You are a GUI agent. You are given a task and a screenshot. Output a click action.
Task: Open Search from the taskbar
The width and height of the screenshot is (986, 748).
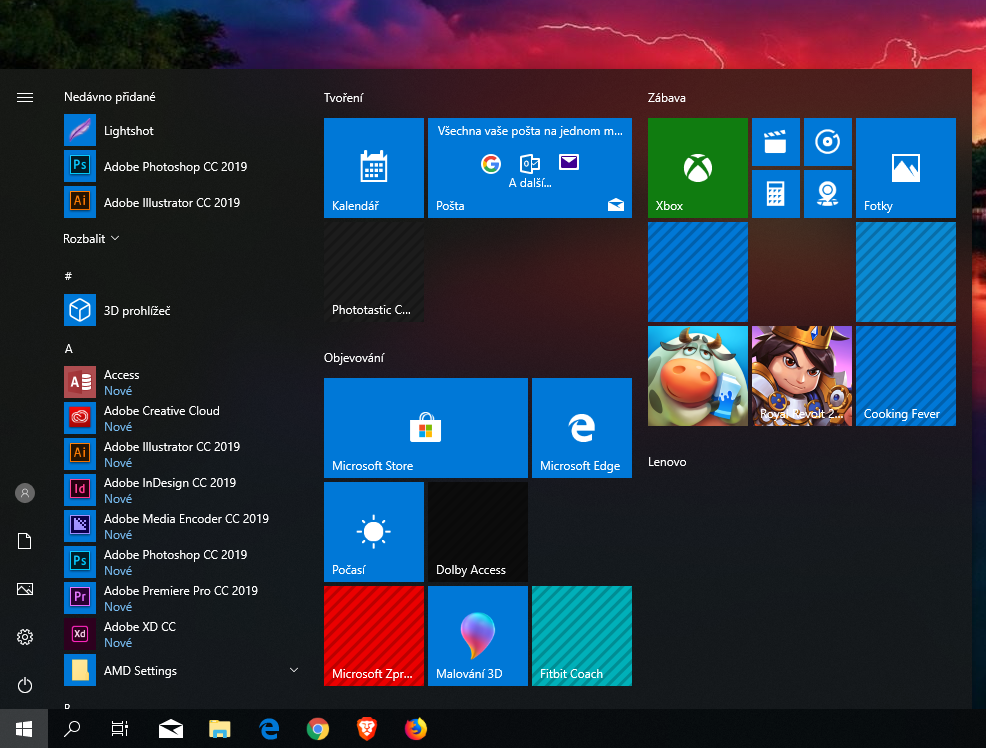pyautogui.click(x=72, y=729)
